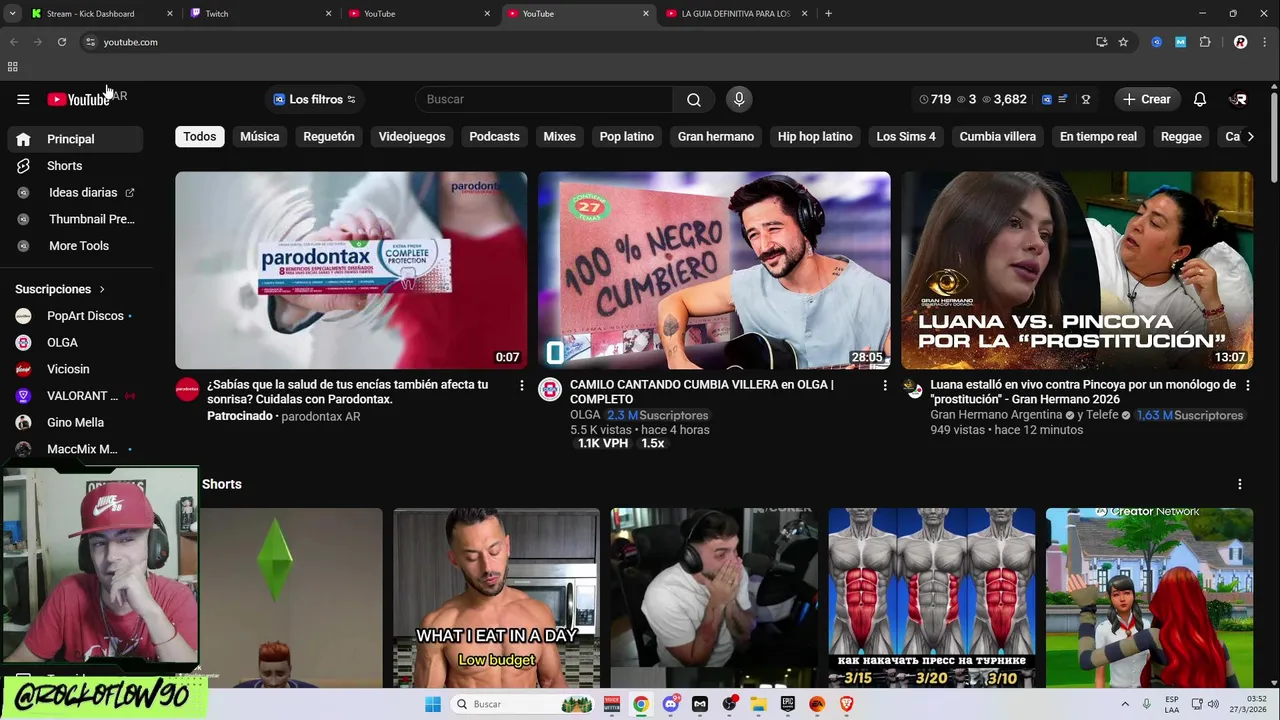Open the YouTube hamburger guide menu
The image size is (1280, 720).
23,99
